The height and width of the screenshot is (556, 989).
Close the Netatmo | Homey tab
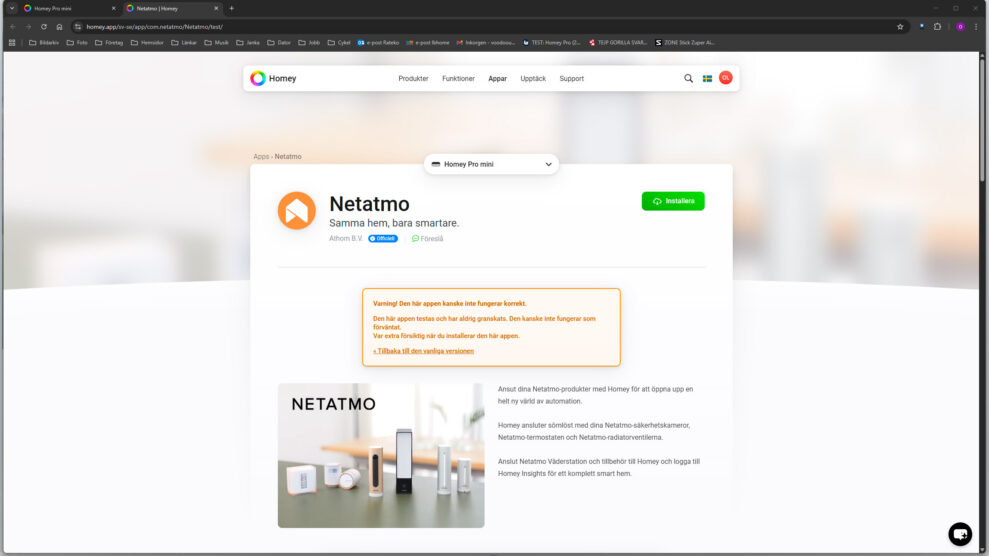216,8
